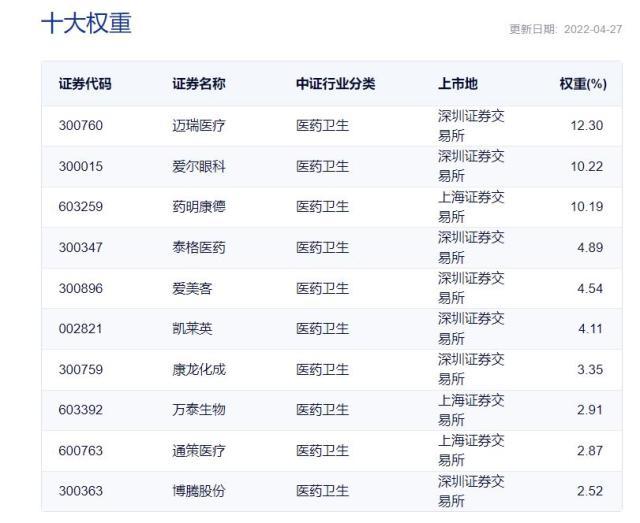Click the 万泰生物 security name
Viewport: 640px width, 523px height.
point(198,410)
